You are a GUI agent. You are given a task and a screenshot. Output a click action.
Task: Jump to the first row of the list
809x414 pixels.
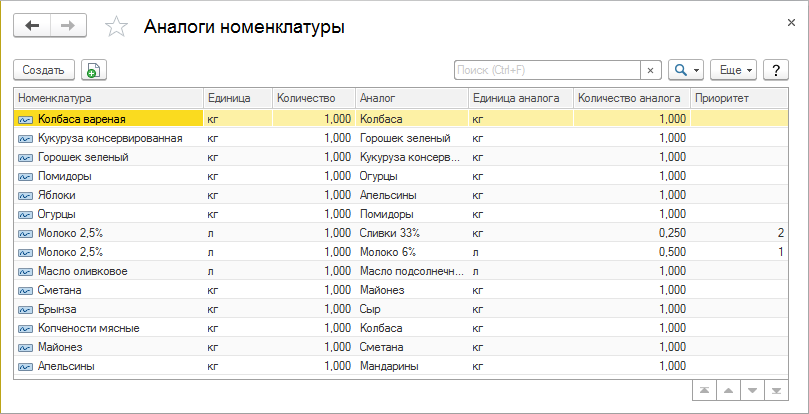click(704, 389)
